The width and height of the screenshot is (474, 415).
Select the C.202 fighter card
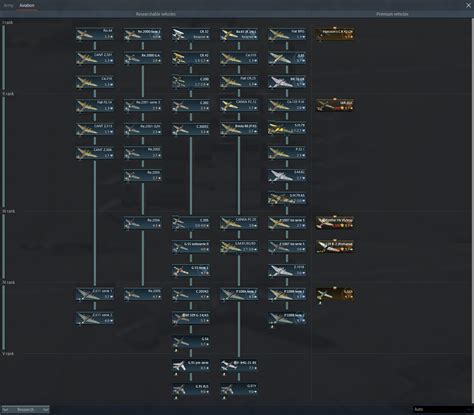pos(191,105)
